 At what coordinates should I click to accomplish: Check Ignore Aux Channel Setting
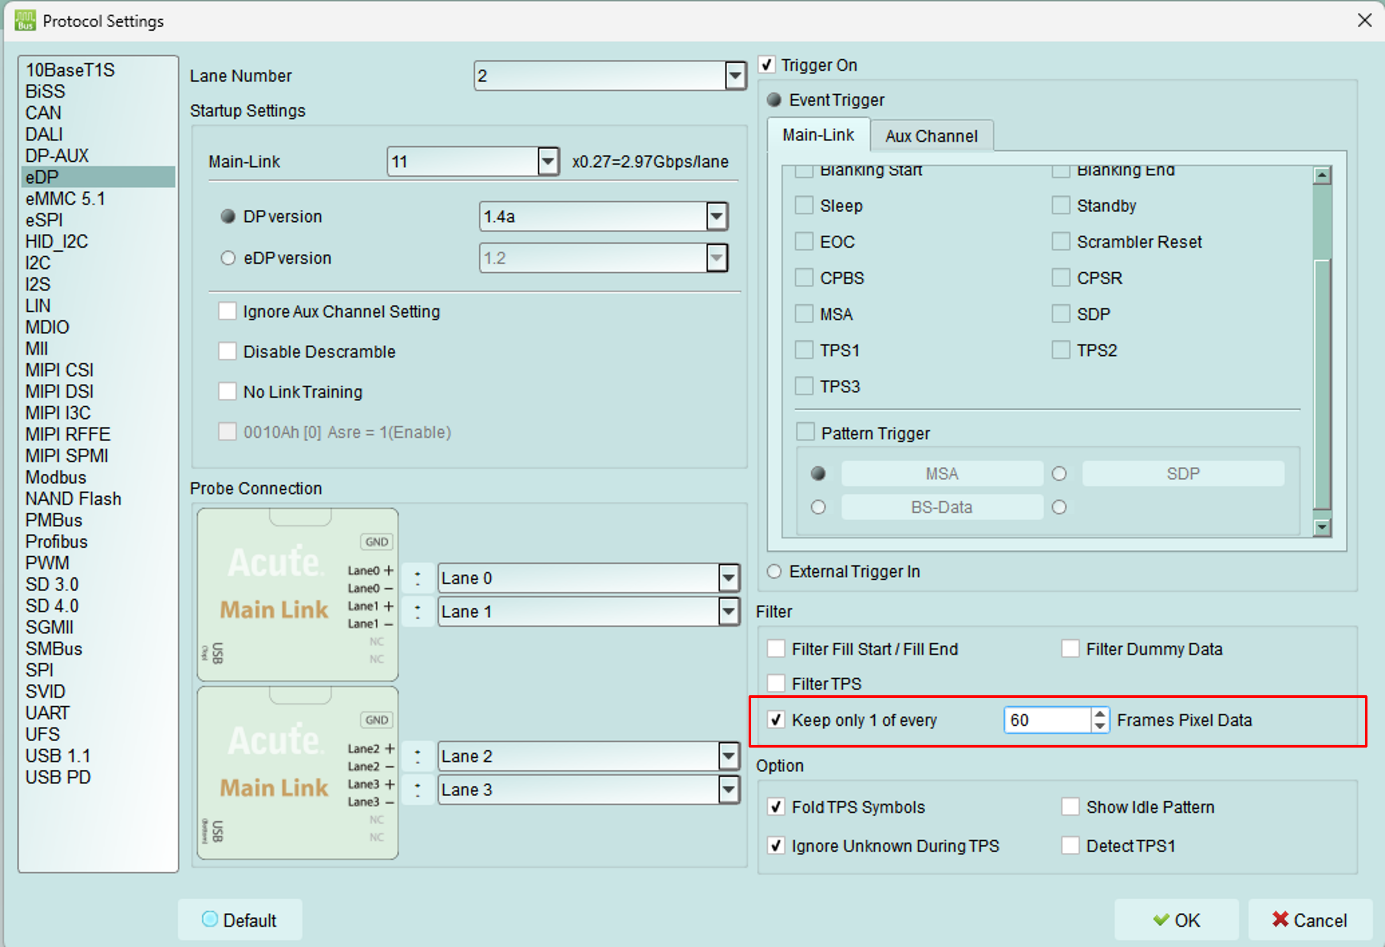228,312
